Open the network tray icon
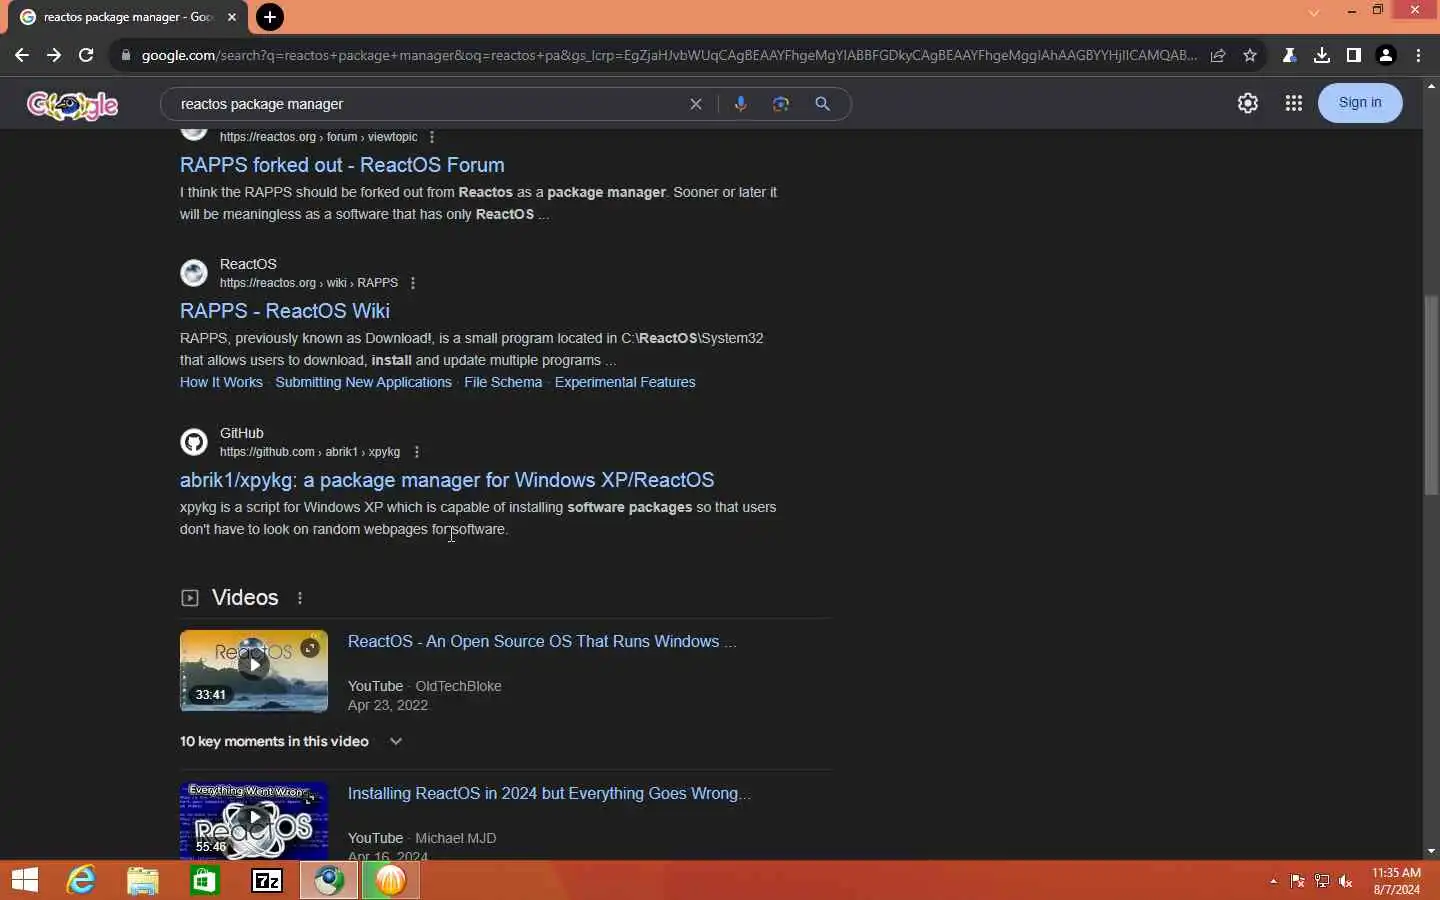 tap(1322, 881)
